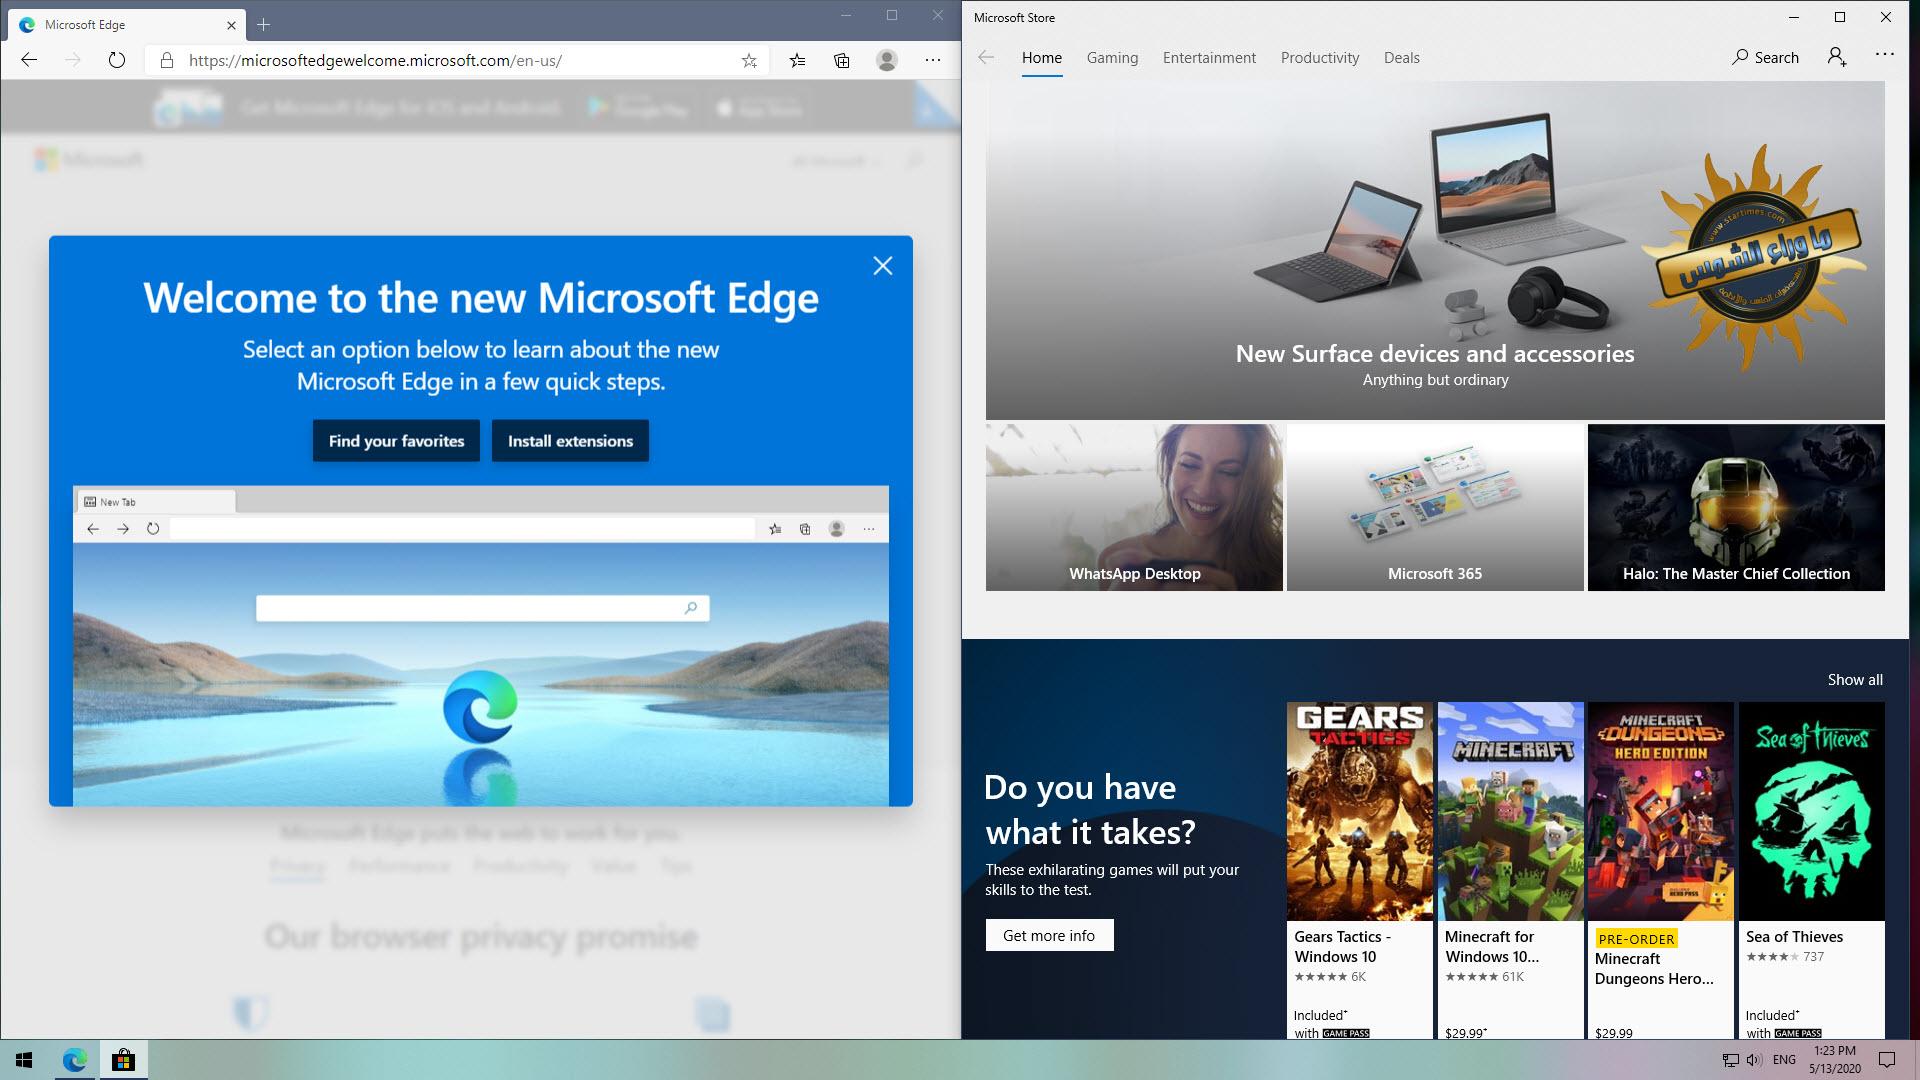Image resolution: width=1920 pixels, height=1080 pixels.
Task: Click Get more info button
Action: pos(1049,936)
